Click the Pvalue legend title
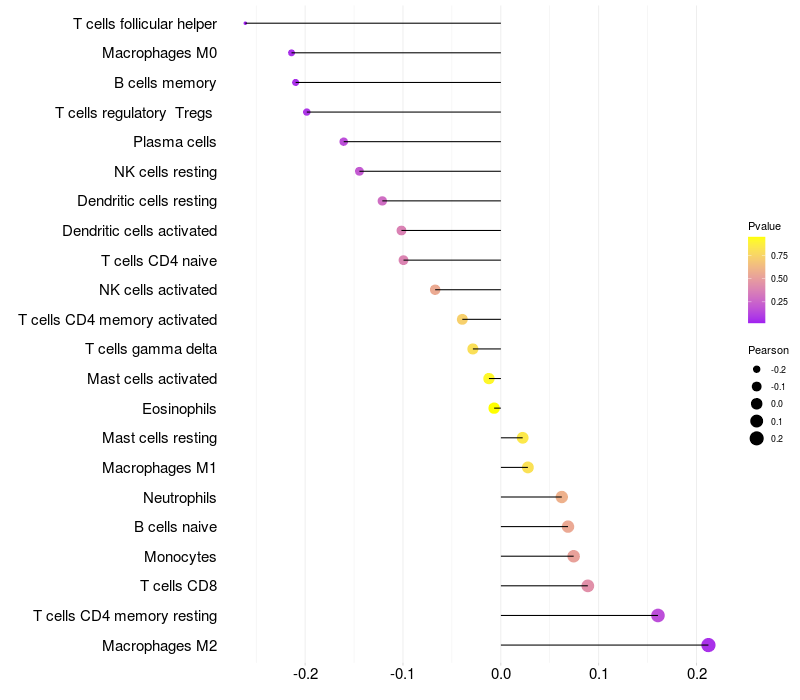 tap(764, 226)
